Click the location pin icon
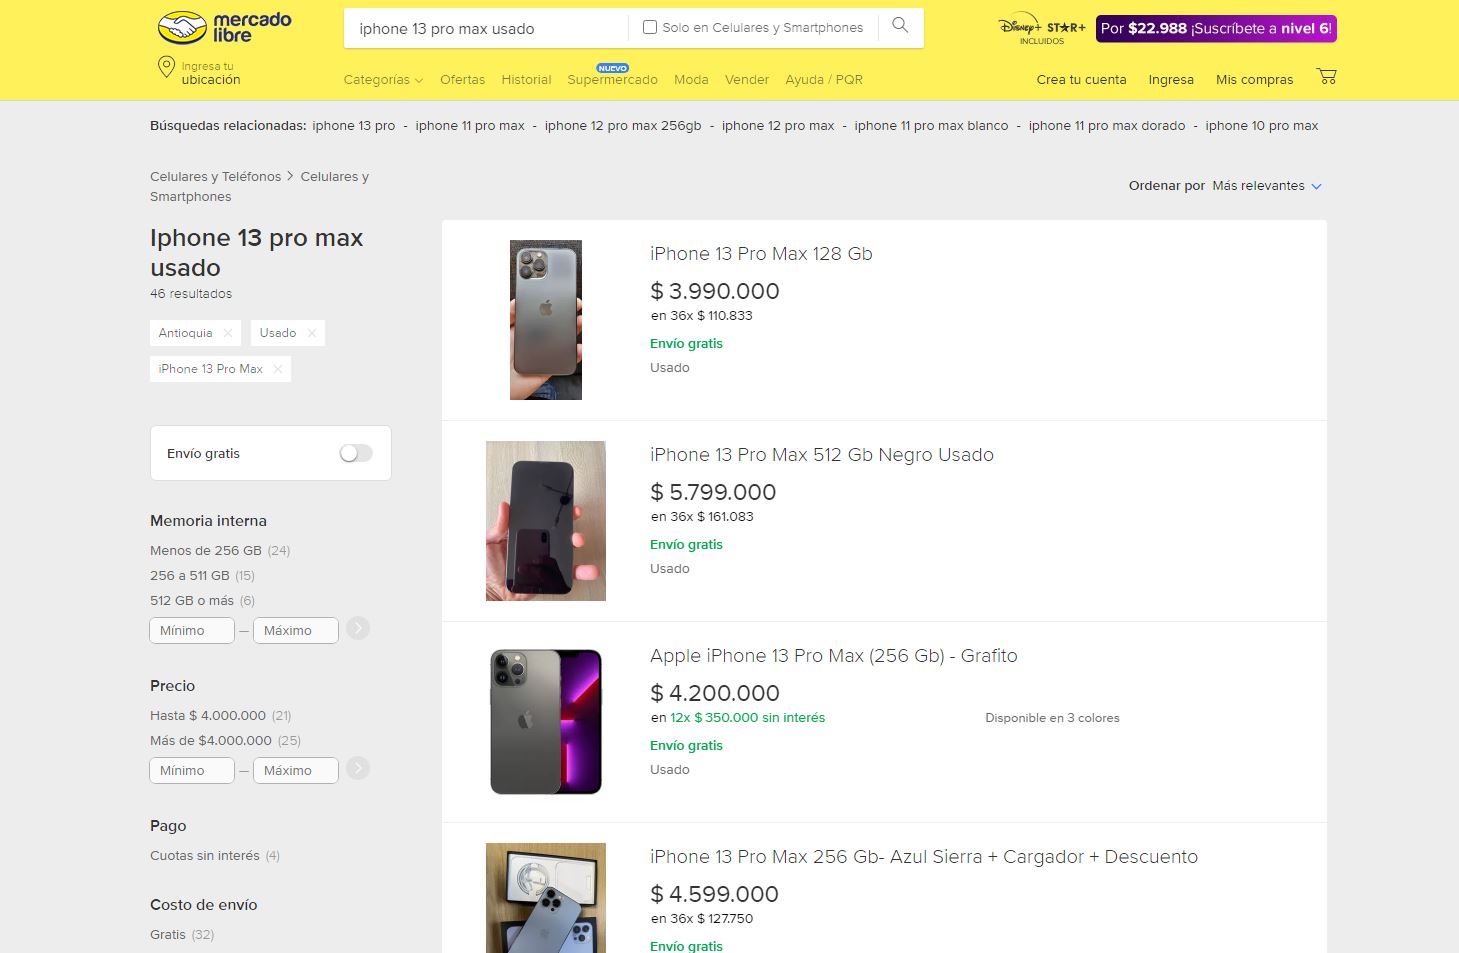This screenshot has height=953, width=1459. (x=166, y=68)
